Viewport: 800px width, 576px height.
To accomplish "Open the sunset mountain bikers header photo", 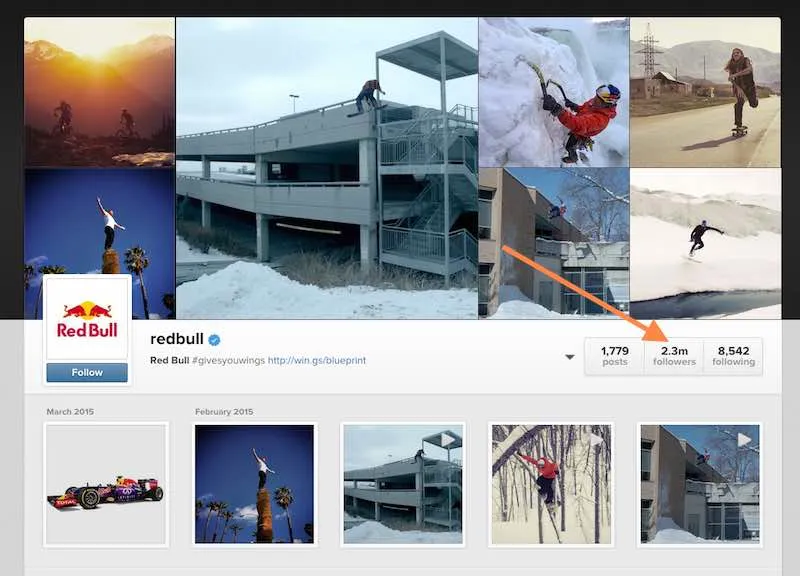I will [99, 92].
